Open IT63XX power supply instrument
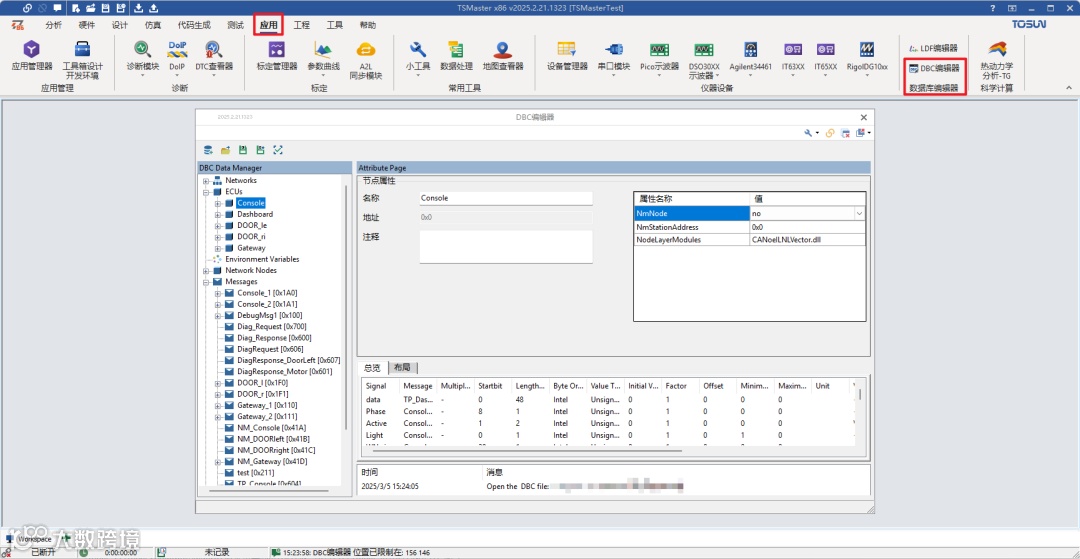 click(793, 56)
